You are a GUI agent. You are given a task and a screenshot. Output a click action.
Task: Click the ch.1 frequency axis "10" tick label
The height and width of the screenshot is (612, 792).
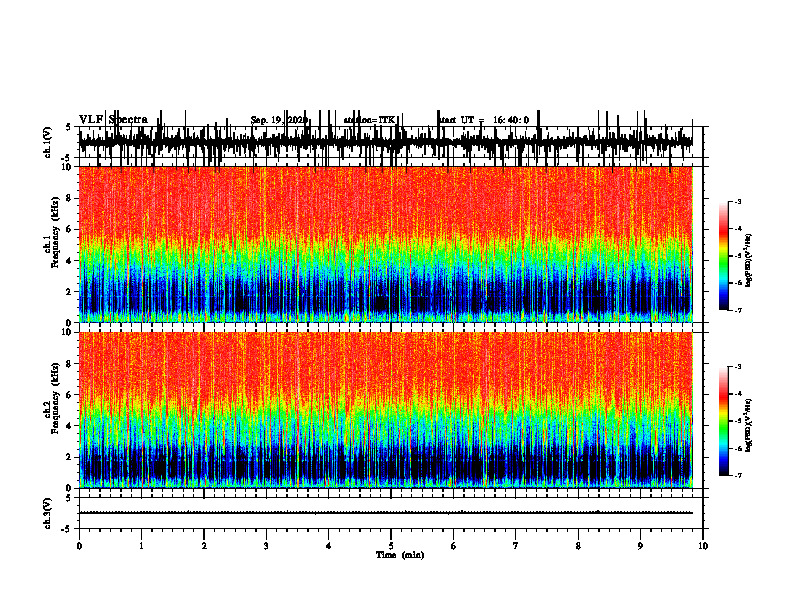pos(67,167)
